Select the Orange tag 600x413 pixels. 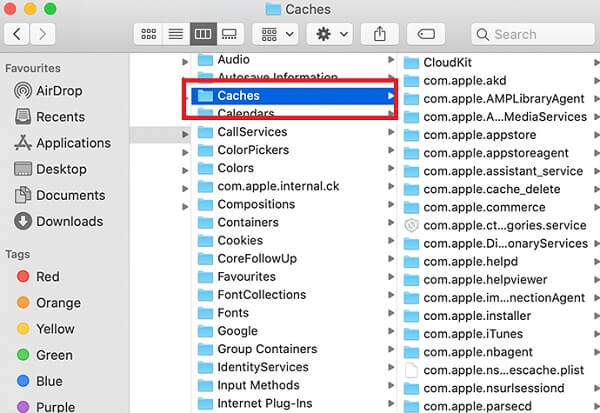pos(49,303)
